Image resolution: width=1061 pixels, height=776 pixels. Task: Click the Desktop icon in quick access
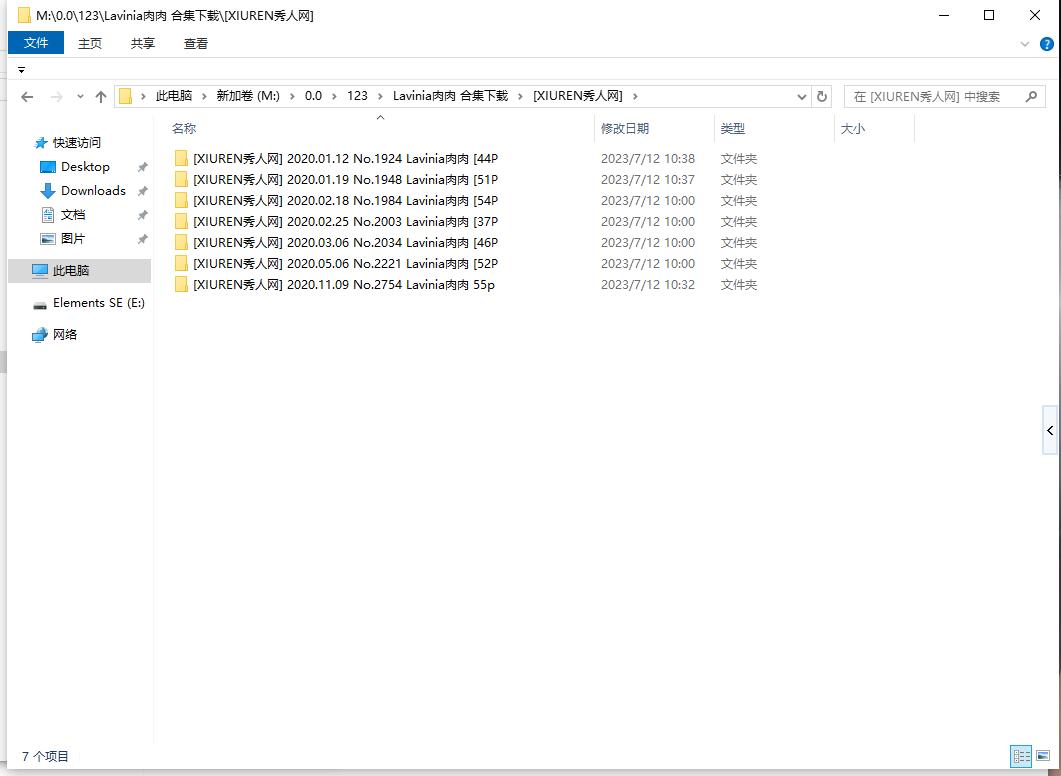pyautogui.click(x=47, y=167)
